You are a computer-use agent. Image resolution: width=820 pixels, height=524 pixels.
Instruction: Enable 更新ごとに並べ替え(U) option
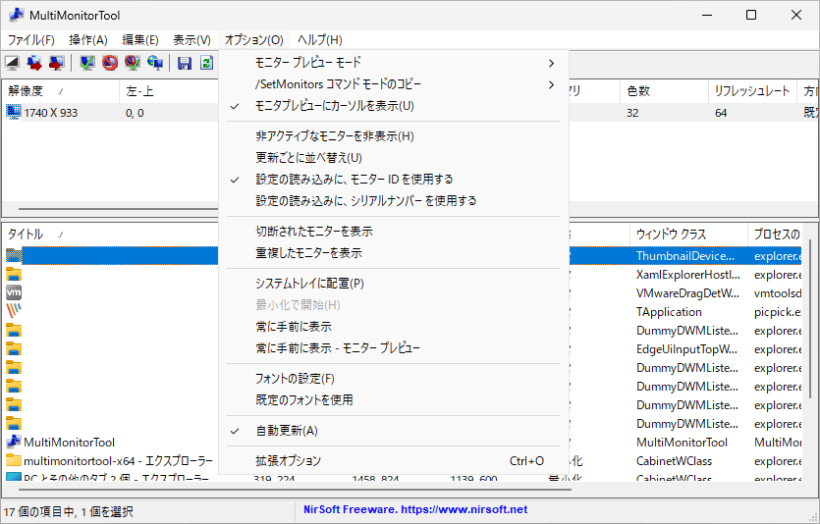click(x=393, y=158)
